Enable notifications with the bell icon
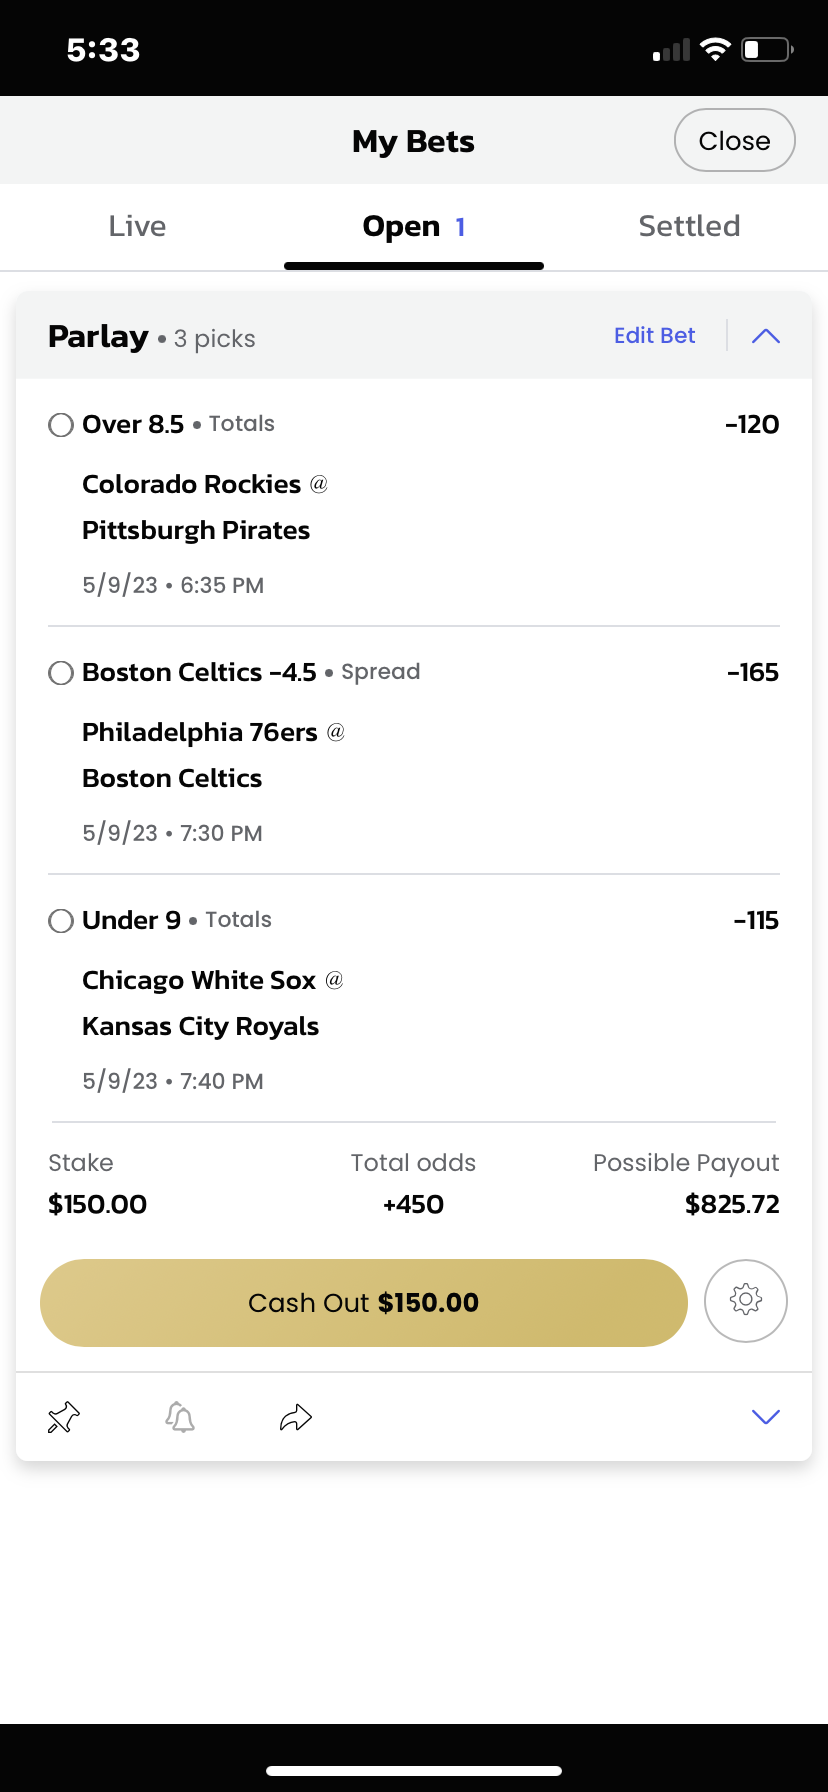The height and width of the screenshot is (1792, 828). (180, 1417)
